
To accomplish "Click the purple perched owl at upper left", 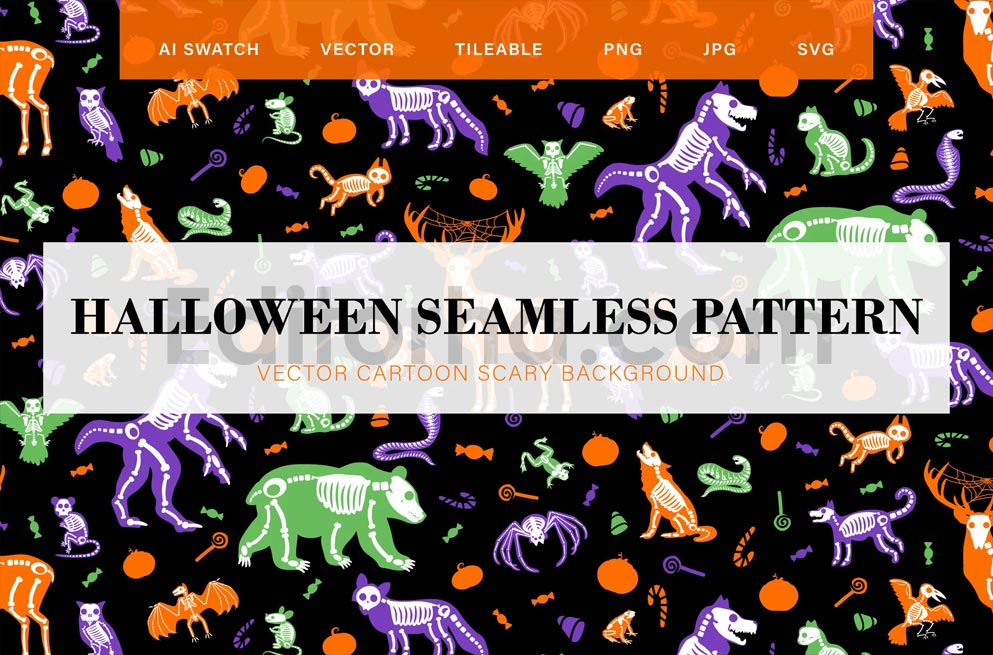I will click(x=100, y=122).
